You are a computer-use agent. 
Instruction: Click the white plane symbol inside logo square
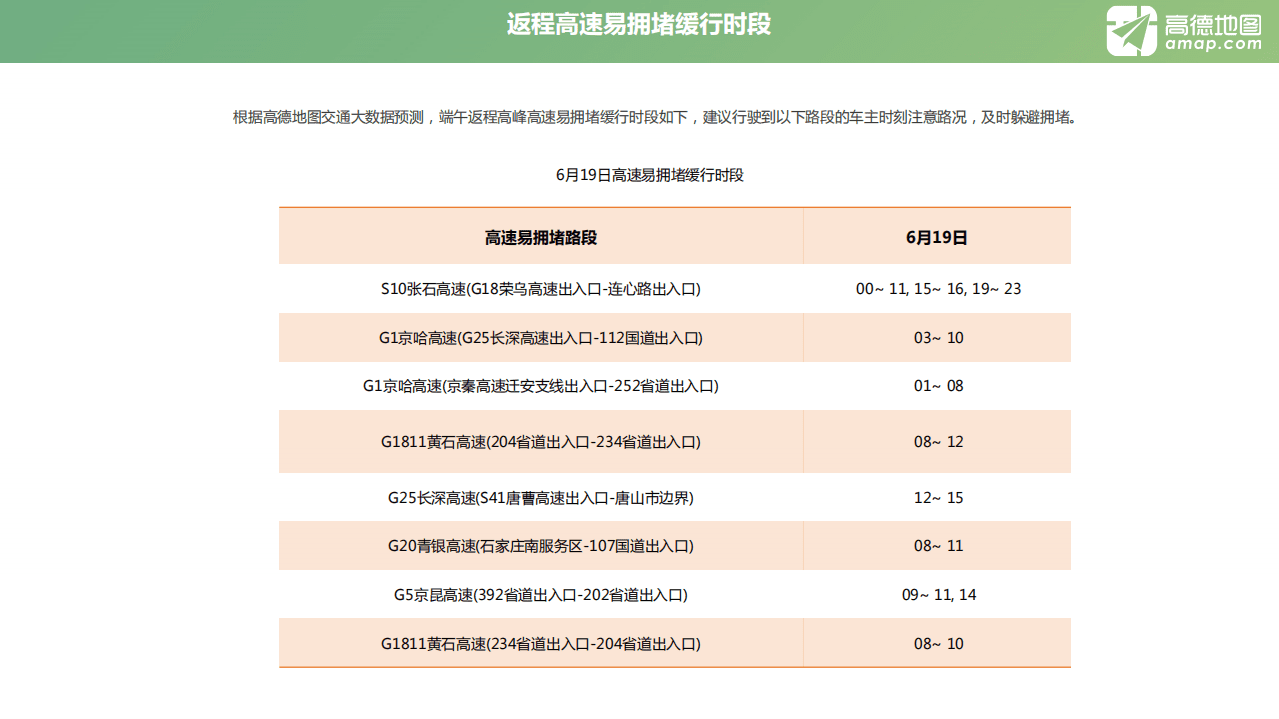click(1131, 28)
